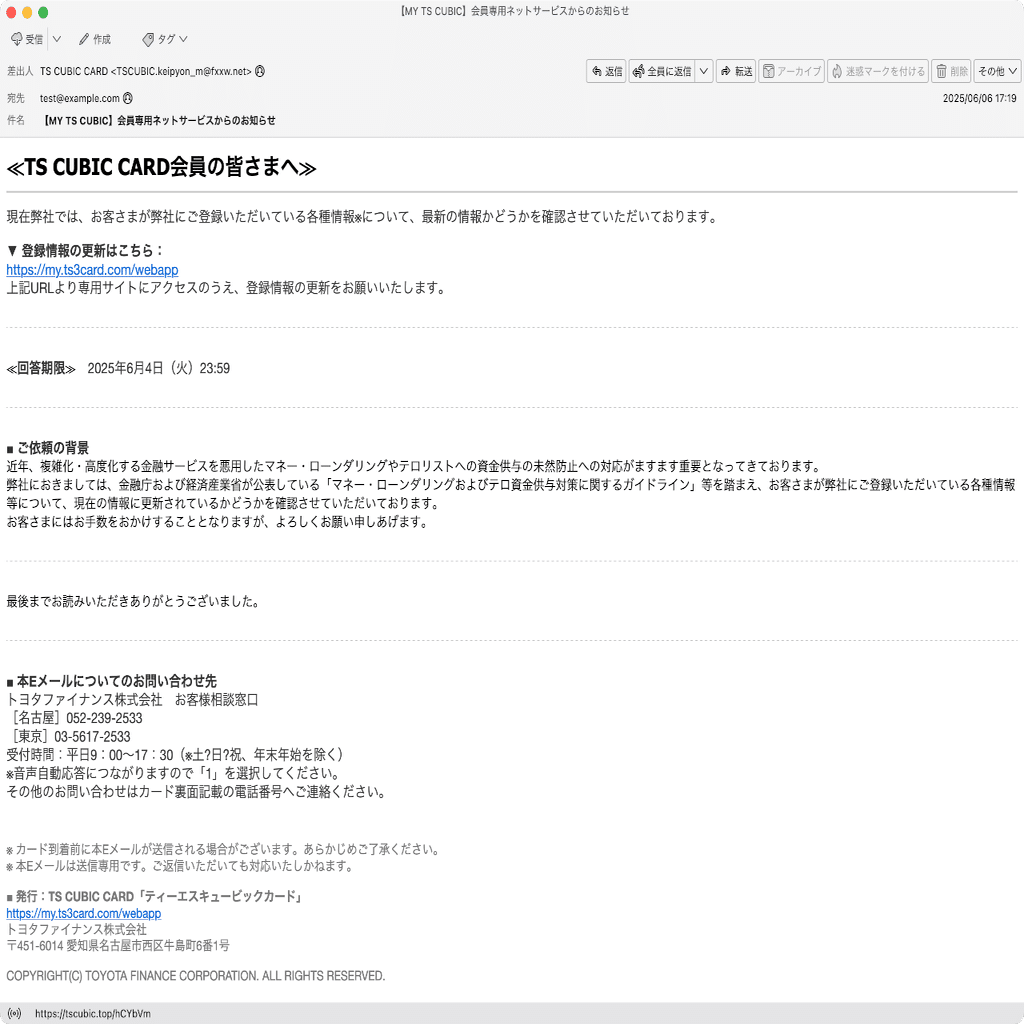Mark as junk with 迷惑マークを付ける

pyautogui.click(x=878, y=71)
